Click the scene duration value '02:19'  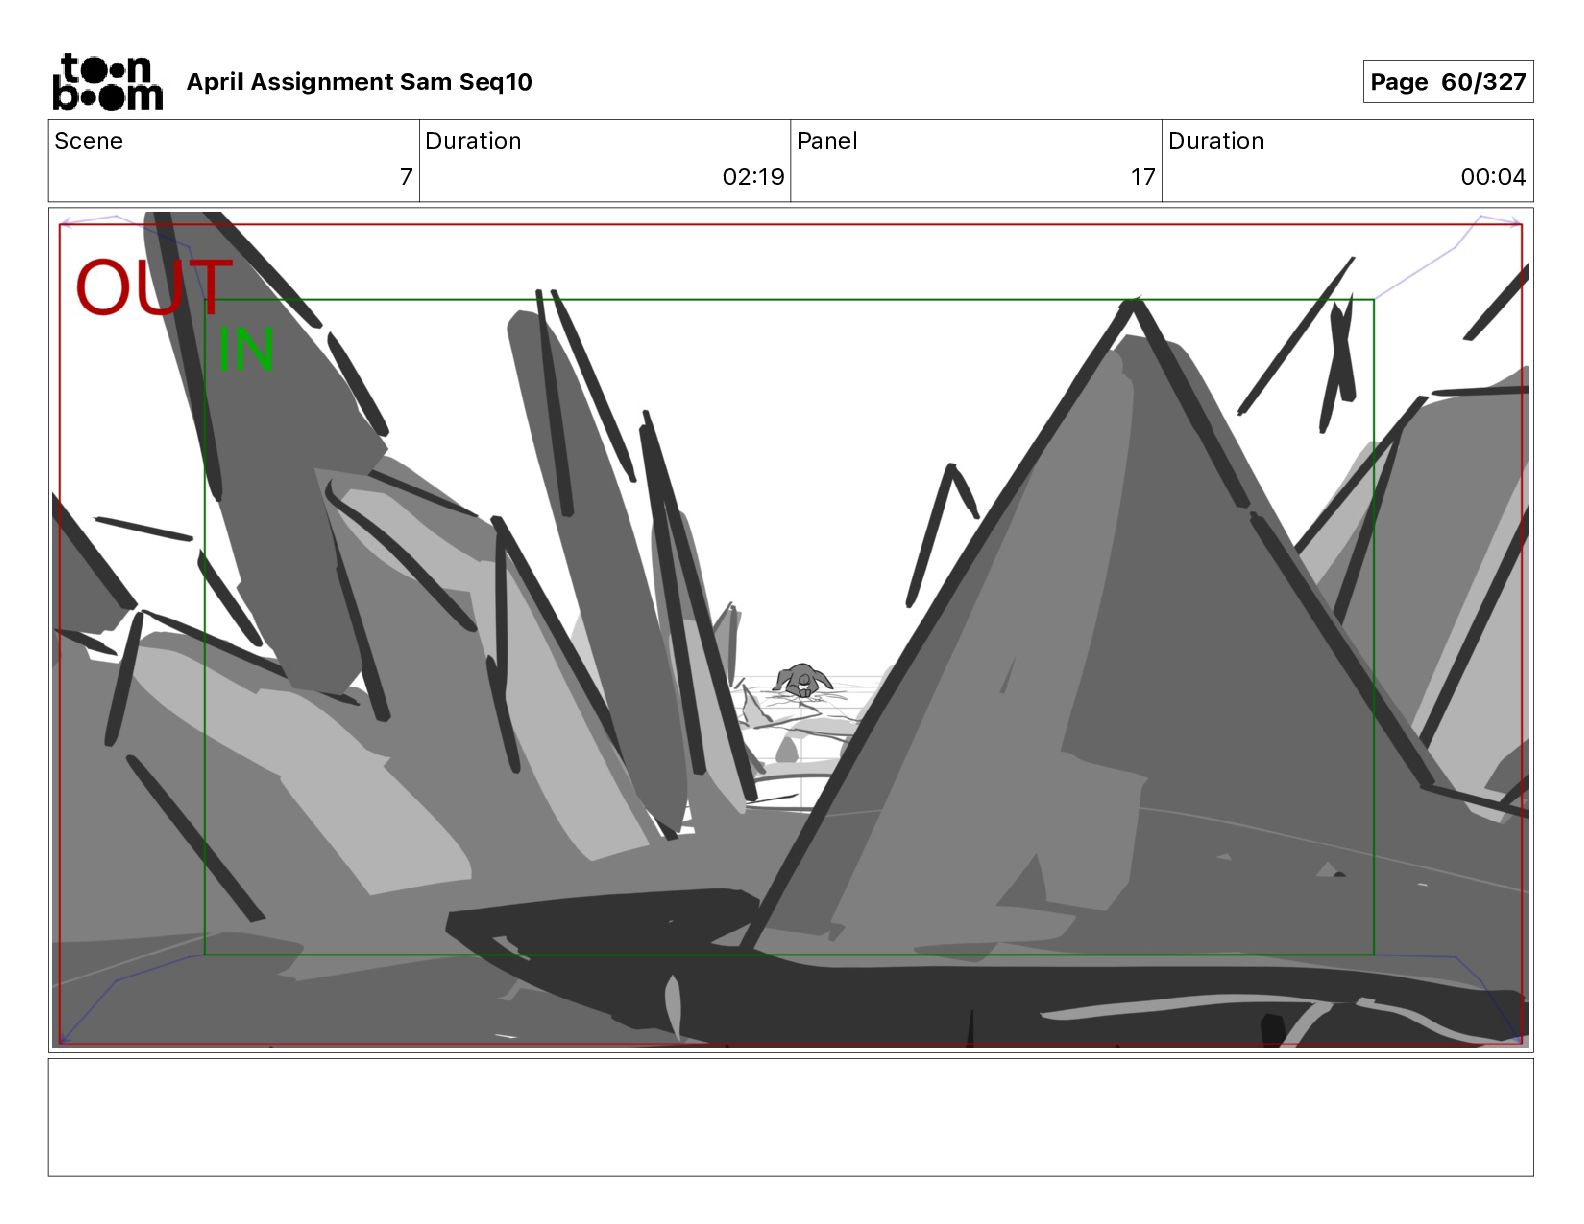click(x=753, y=177)
